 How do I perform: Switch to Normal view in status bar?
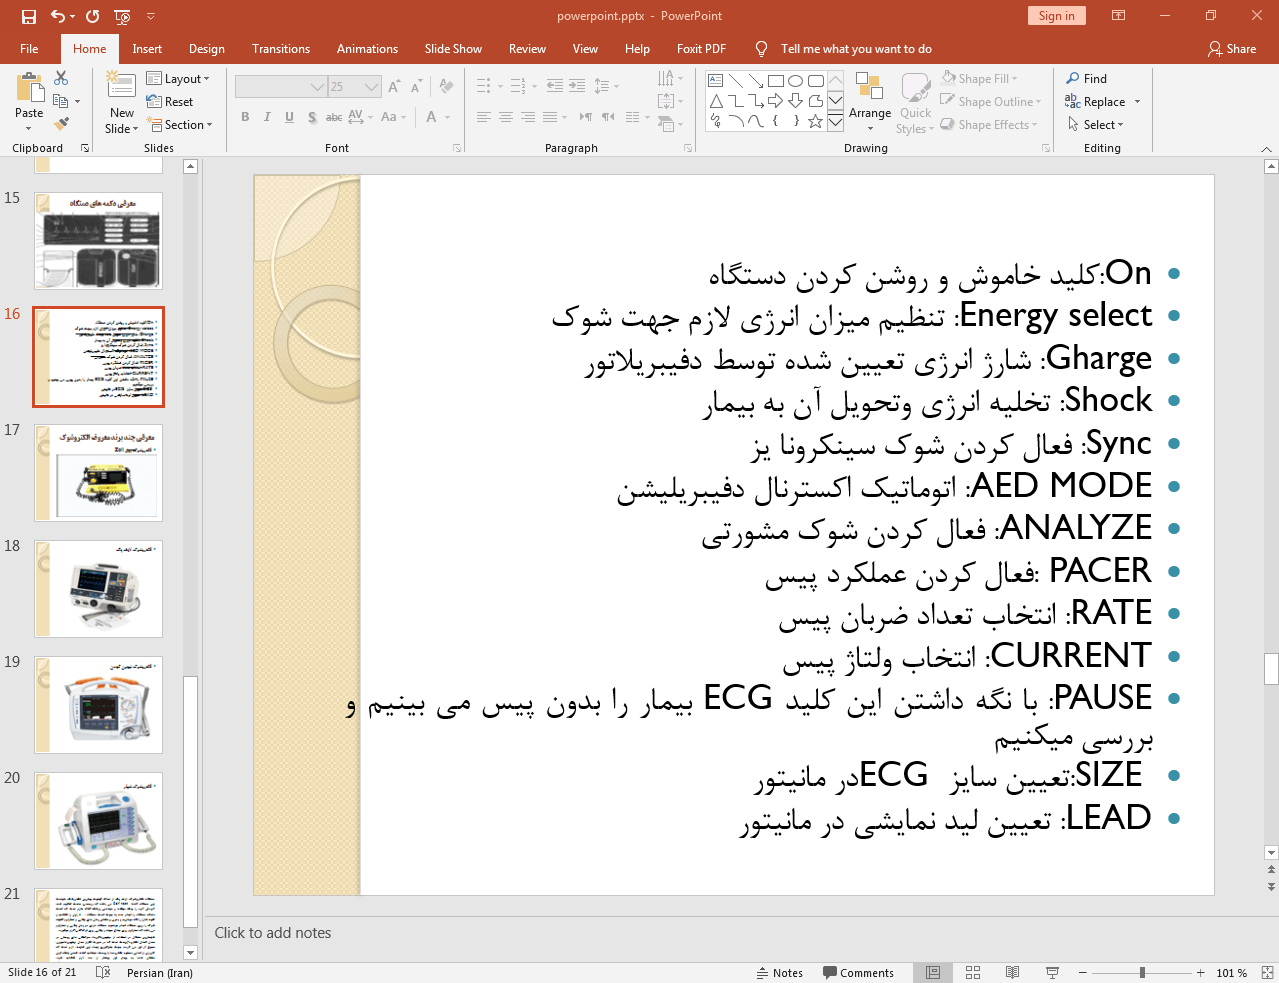click(x=933, y=972)
